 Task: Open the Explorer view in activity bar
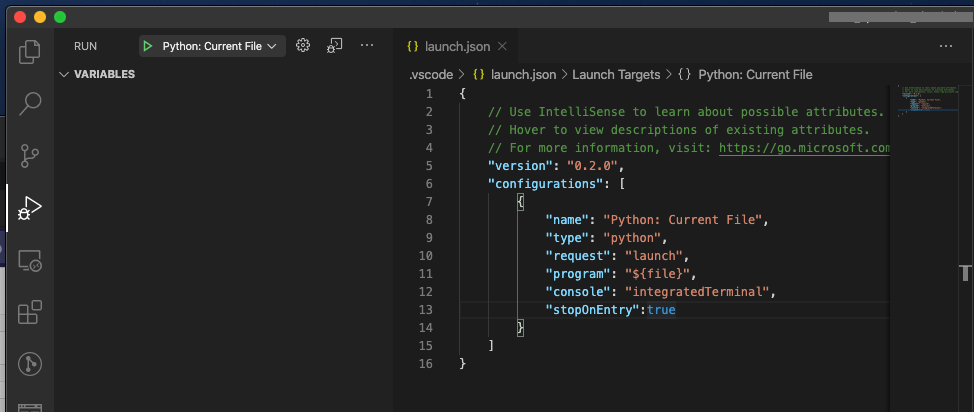coord(30,52)
